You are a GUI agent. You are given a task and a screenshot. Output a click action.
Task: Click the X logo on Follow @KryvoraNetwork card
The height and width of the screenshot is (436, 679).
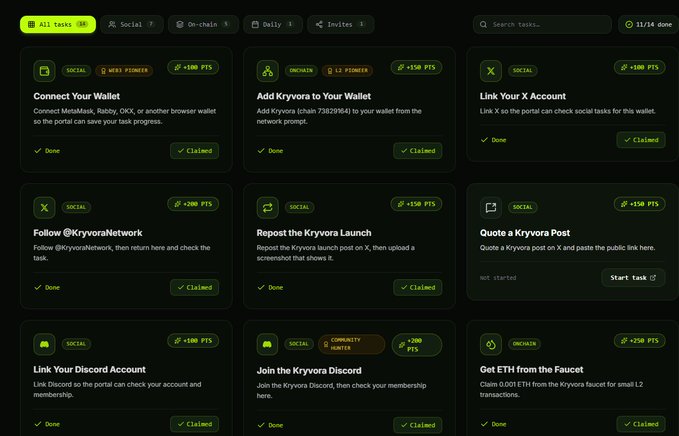pyautogui.click(x=45, y=208)
